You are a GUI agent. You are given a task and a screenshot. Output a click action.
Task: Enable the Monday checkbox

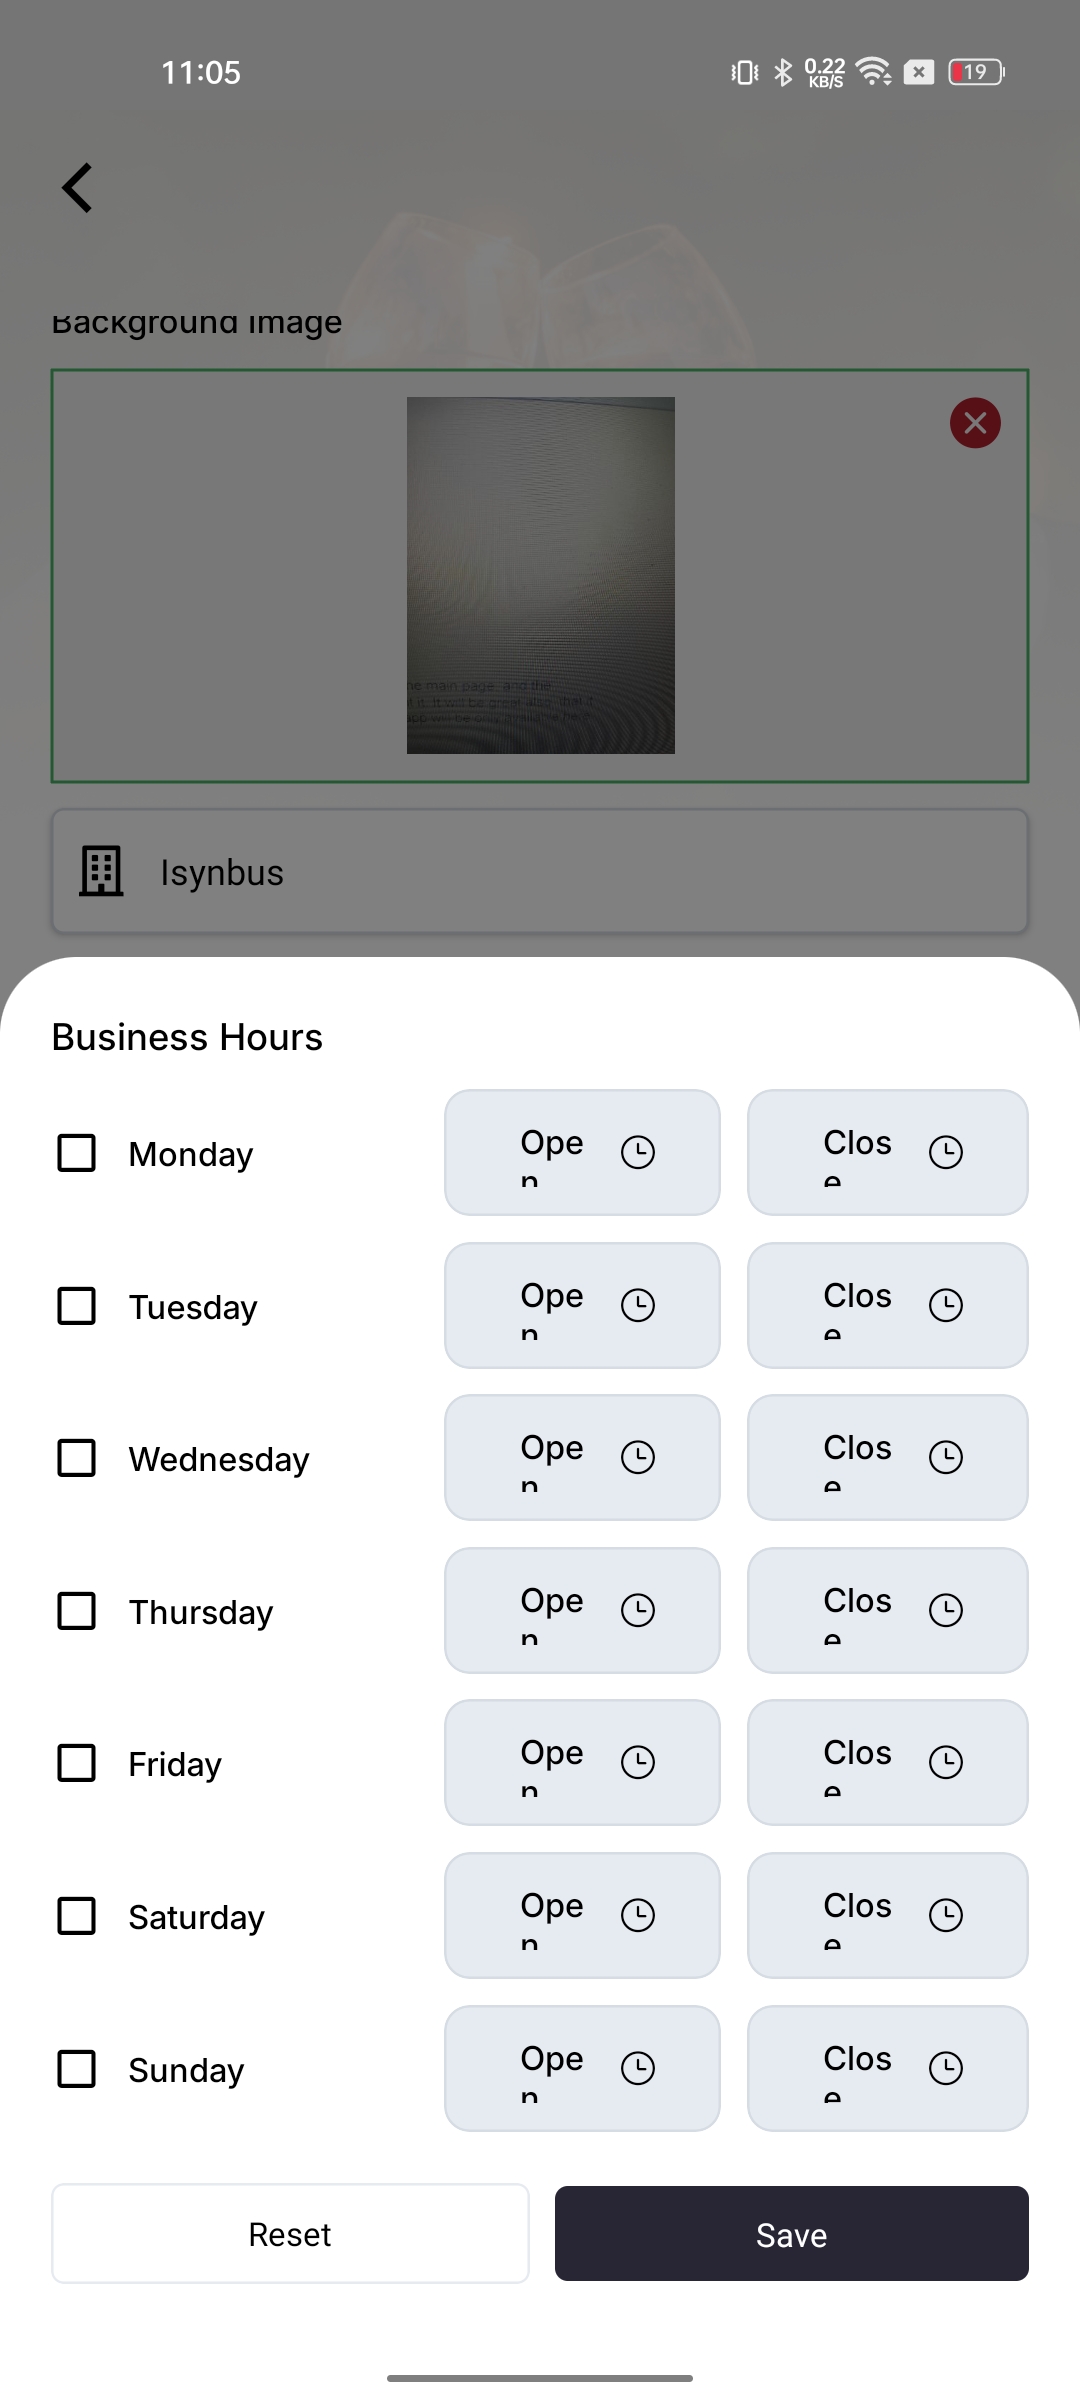click(x=77, y=1153)
